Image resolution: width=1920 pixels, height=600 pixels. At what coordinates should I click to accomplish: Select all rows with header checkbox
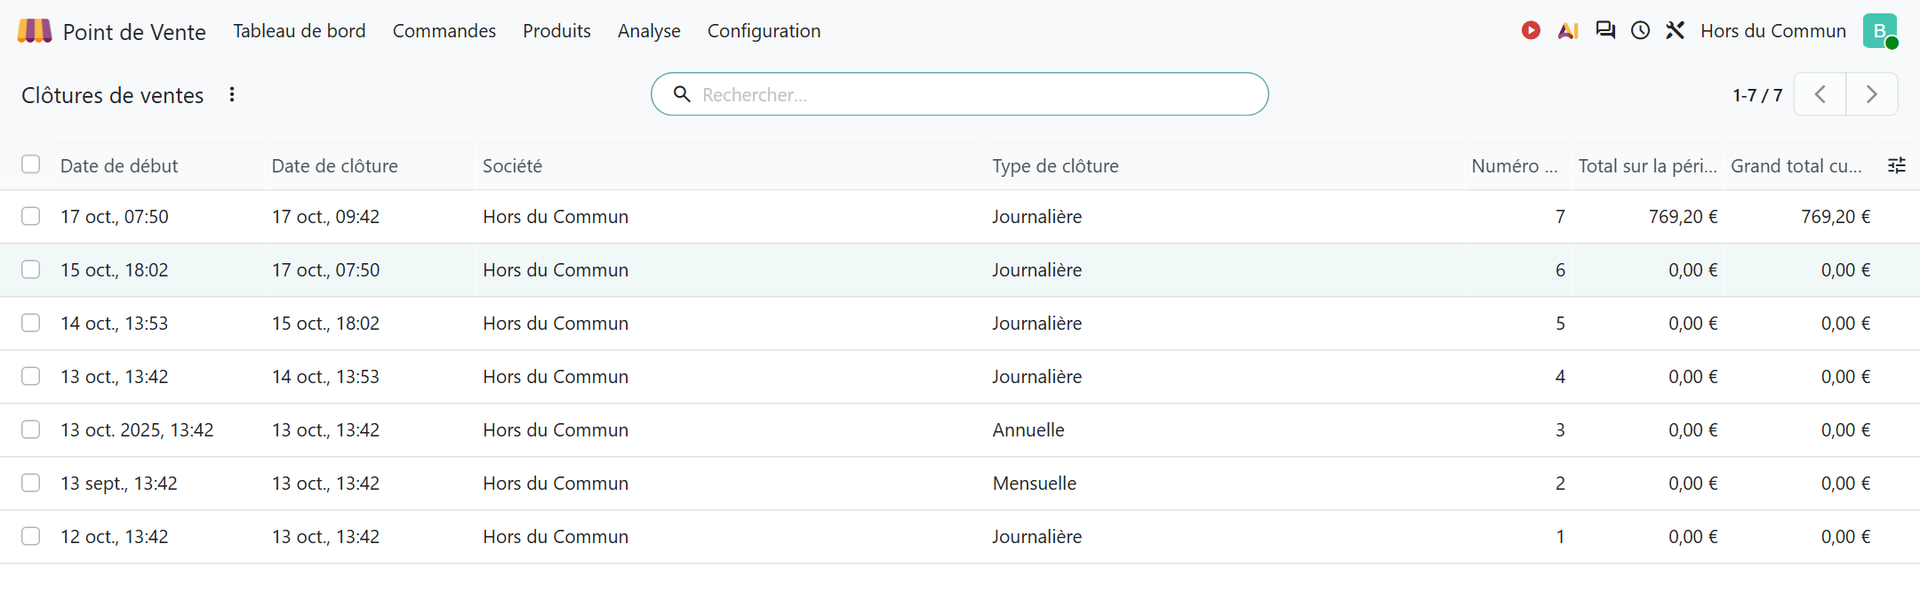click(31, 164)
